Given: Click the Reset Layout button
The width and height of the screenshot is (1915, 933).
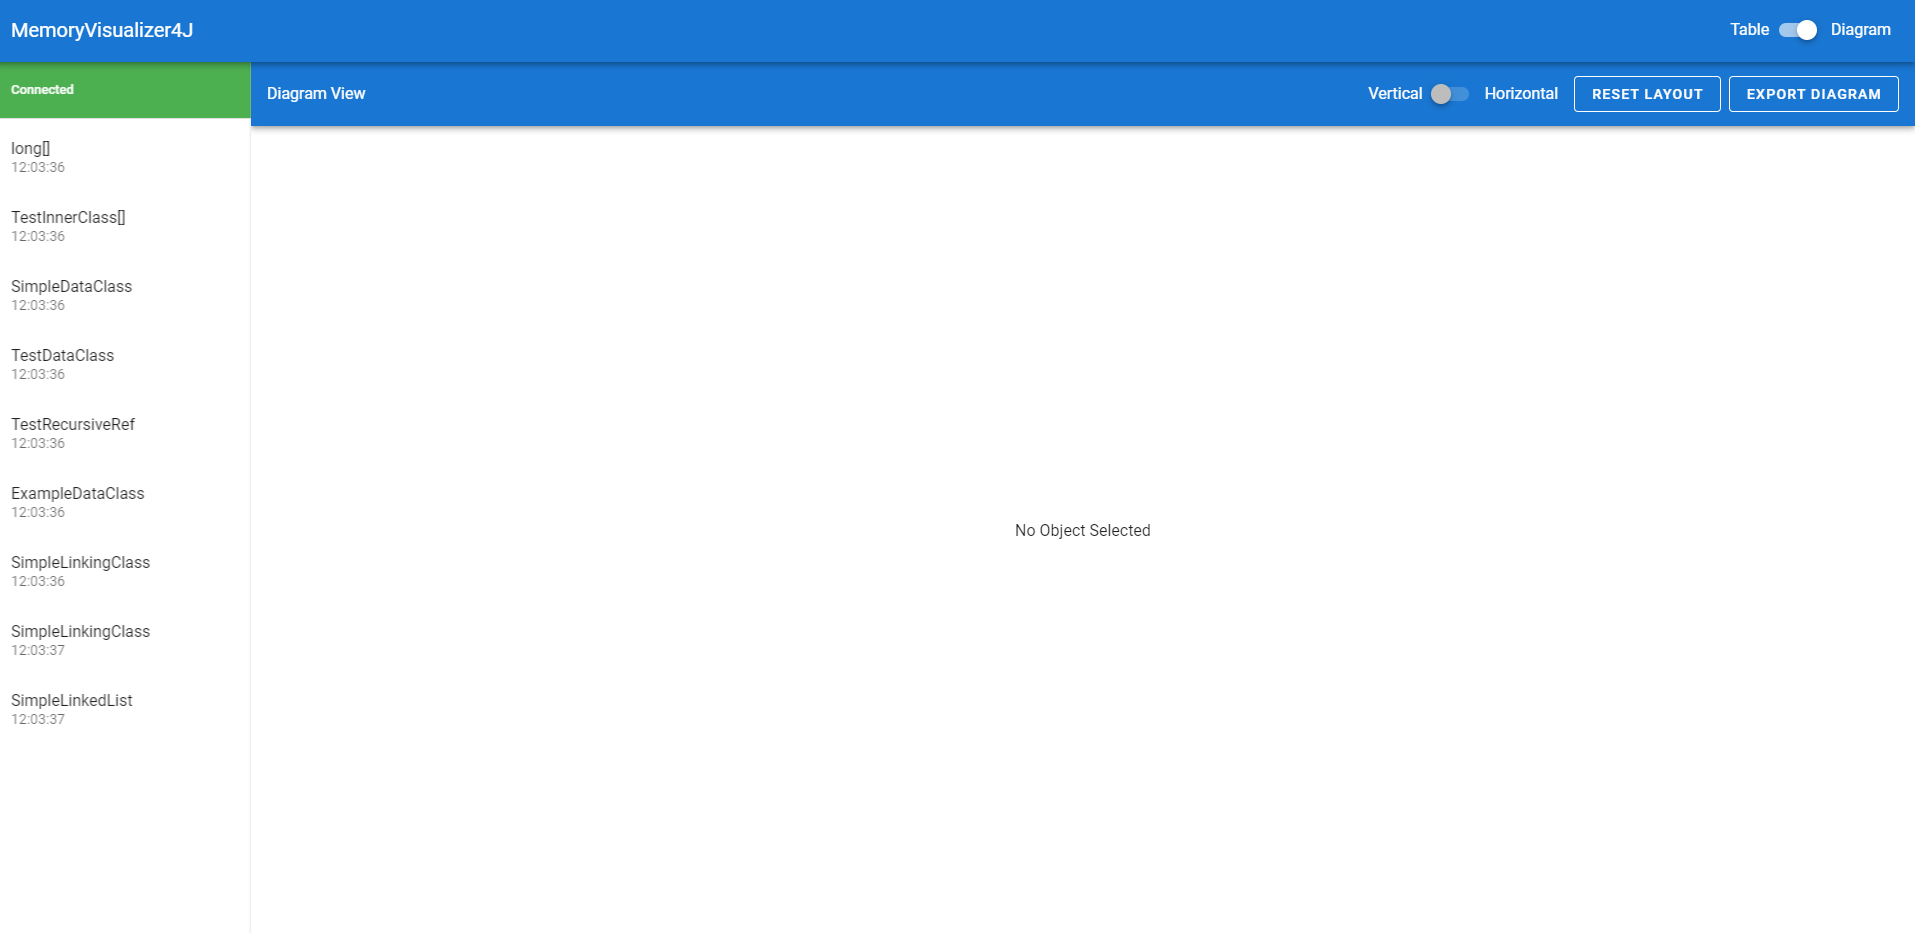Looking at the screenshot, I should coord(1647,94).
